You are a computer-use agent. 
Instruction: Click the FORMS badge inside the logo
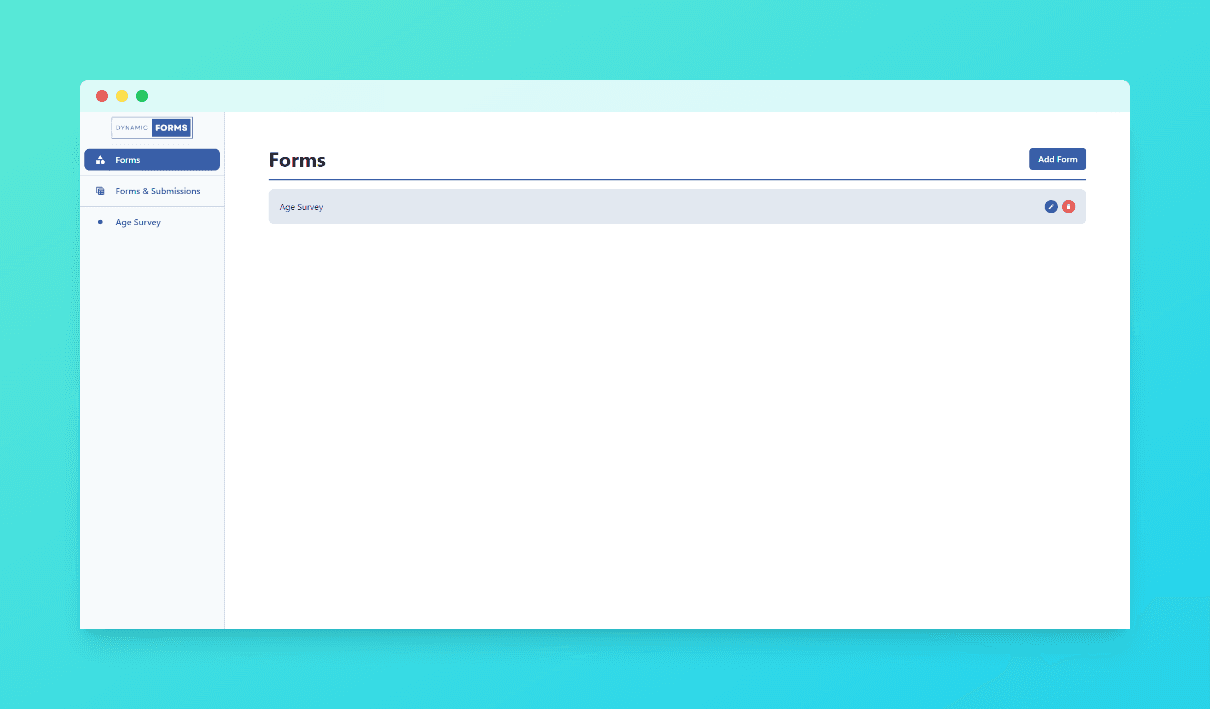170,127
